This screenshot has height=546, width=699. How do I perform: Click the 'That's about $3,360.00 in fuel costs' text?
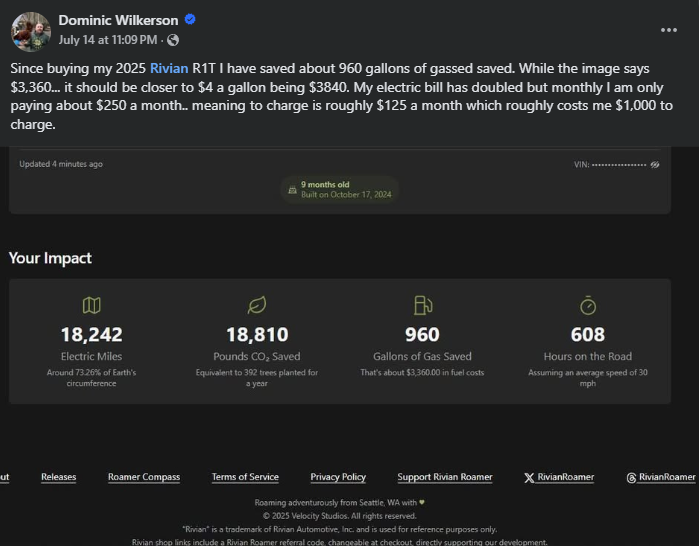tap(422, 373)
